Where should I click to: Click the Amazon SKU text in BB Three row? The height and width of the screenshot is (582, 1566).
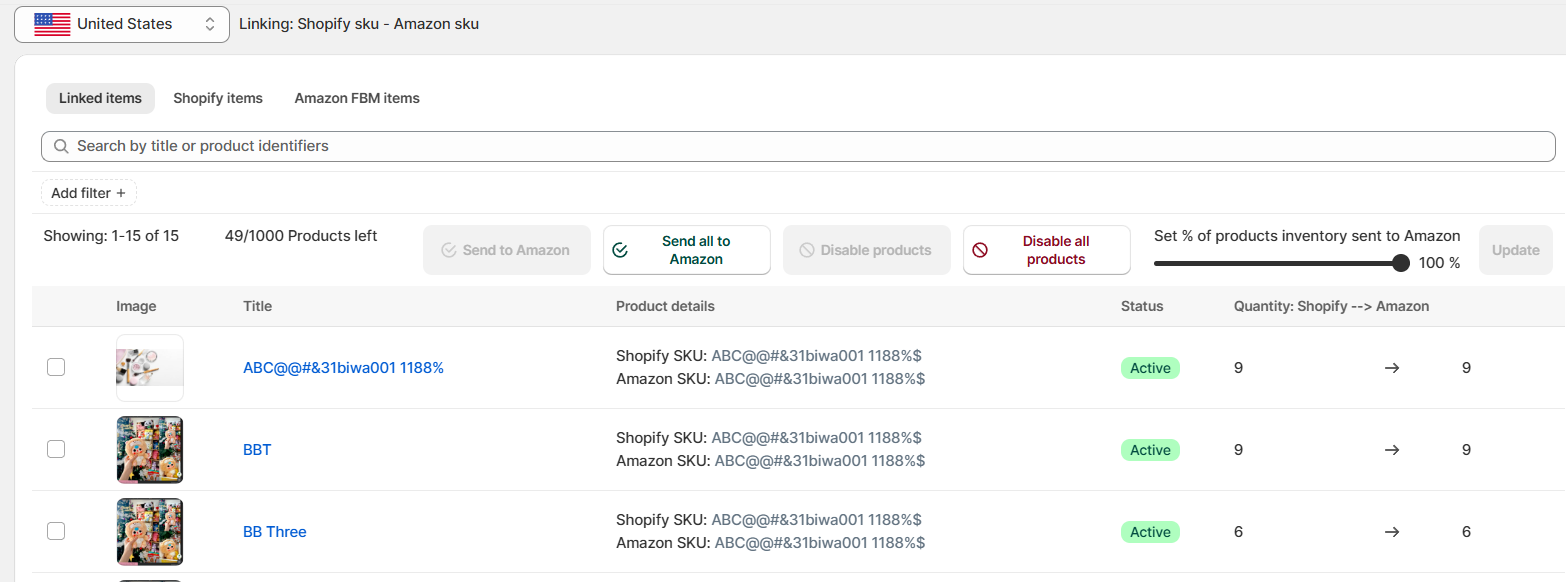click(770, 543)
